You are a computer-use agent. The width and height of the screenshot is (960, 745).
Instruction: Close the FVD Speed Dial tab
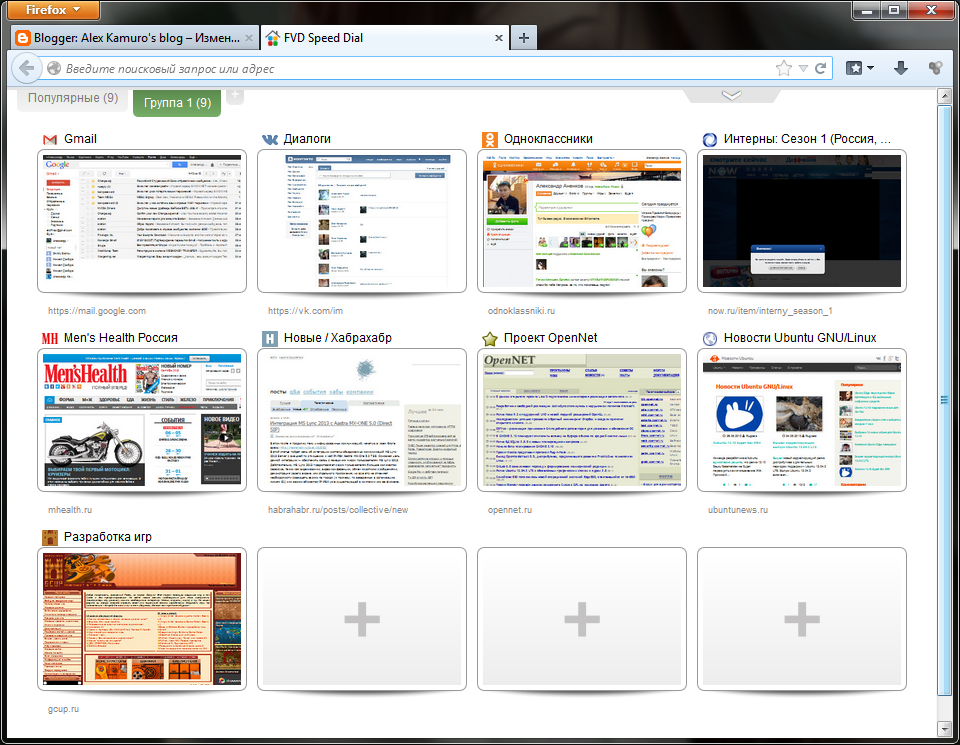click(498, 38)
